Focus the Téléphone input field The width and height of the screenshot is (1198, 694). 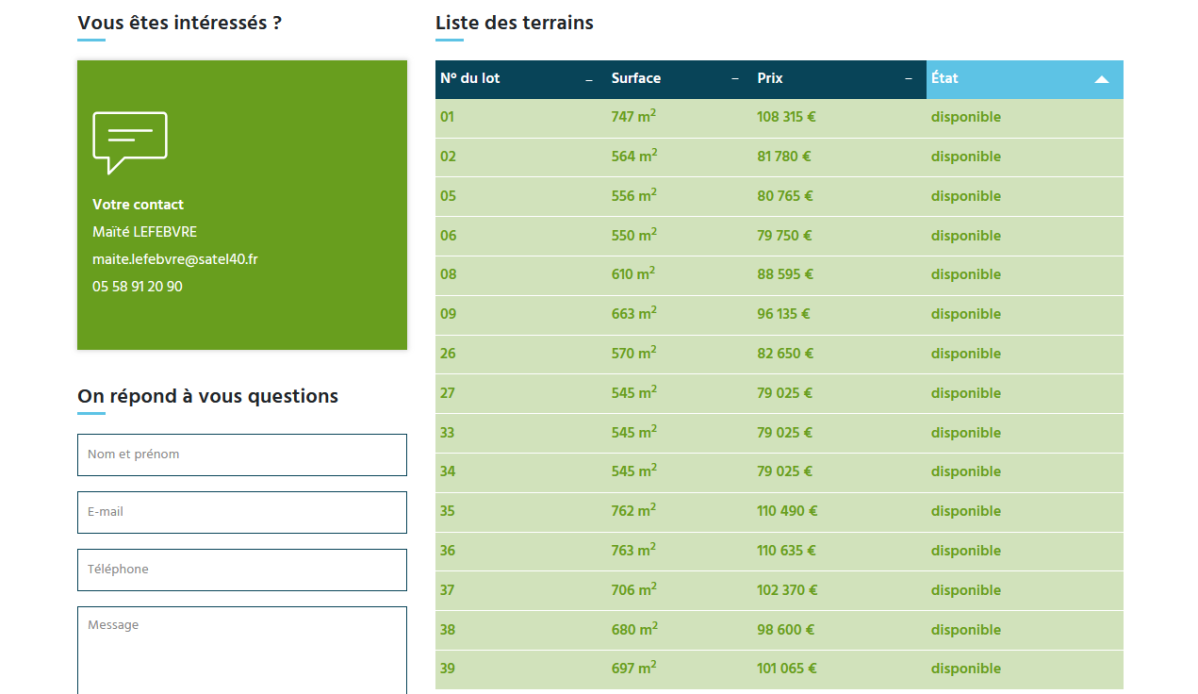[241, 569]
